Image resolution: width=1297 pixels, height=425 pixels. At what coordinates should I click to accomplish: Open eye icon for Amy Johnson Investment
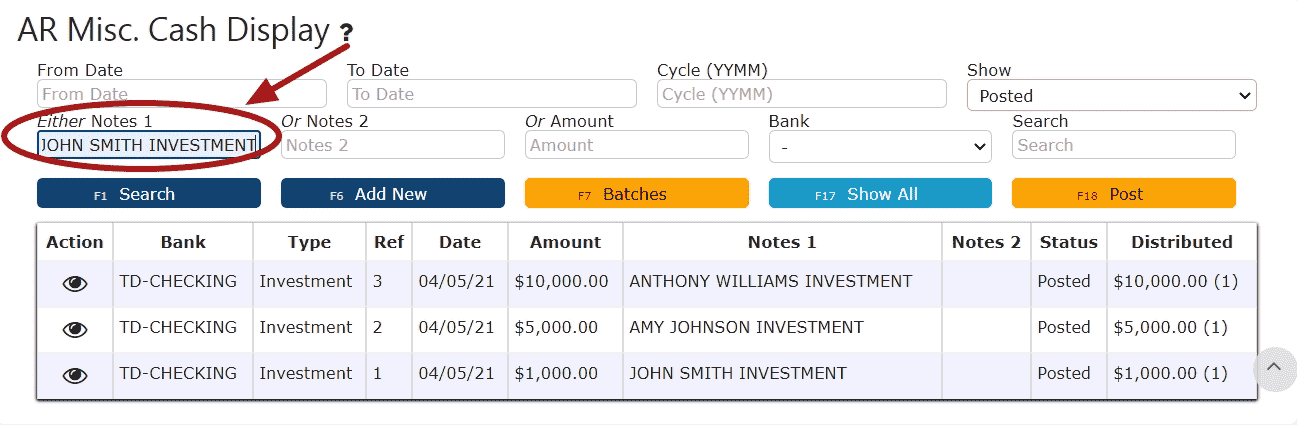(75, 329)
